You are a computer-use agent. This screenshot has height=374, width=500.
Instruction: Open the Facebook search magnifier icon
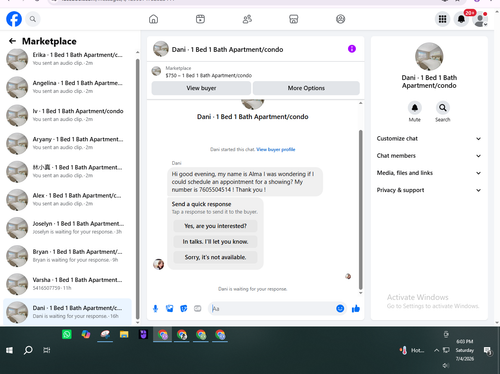tap(33, 19)
